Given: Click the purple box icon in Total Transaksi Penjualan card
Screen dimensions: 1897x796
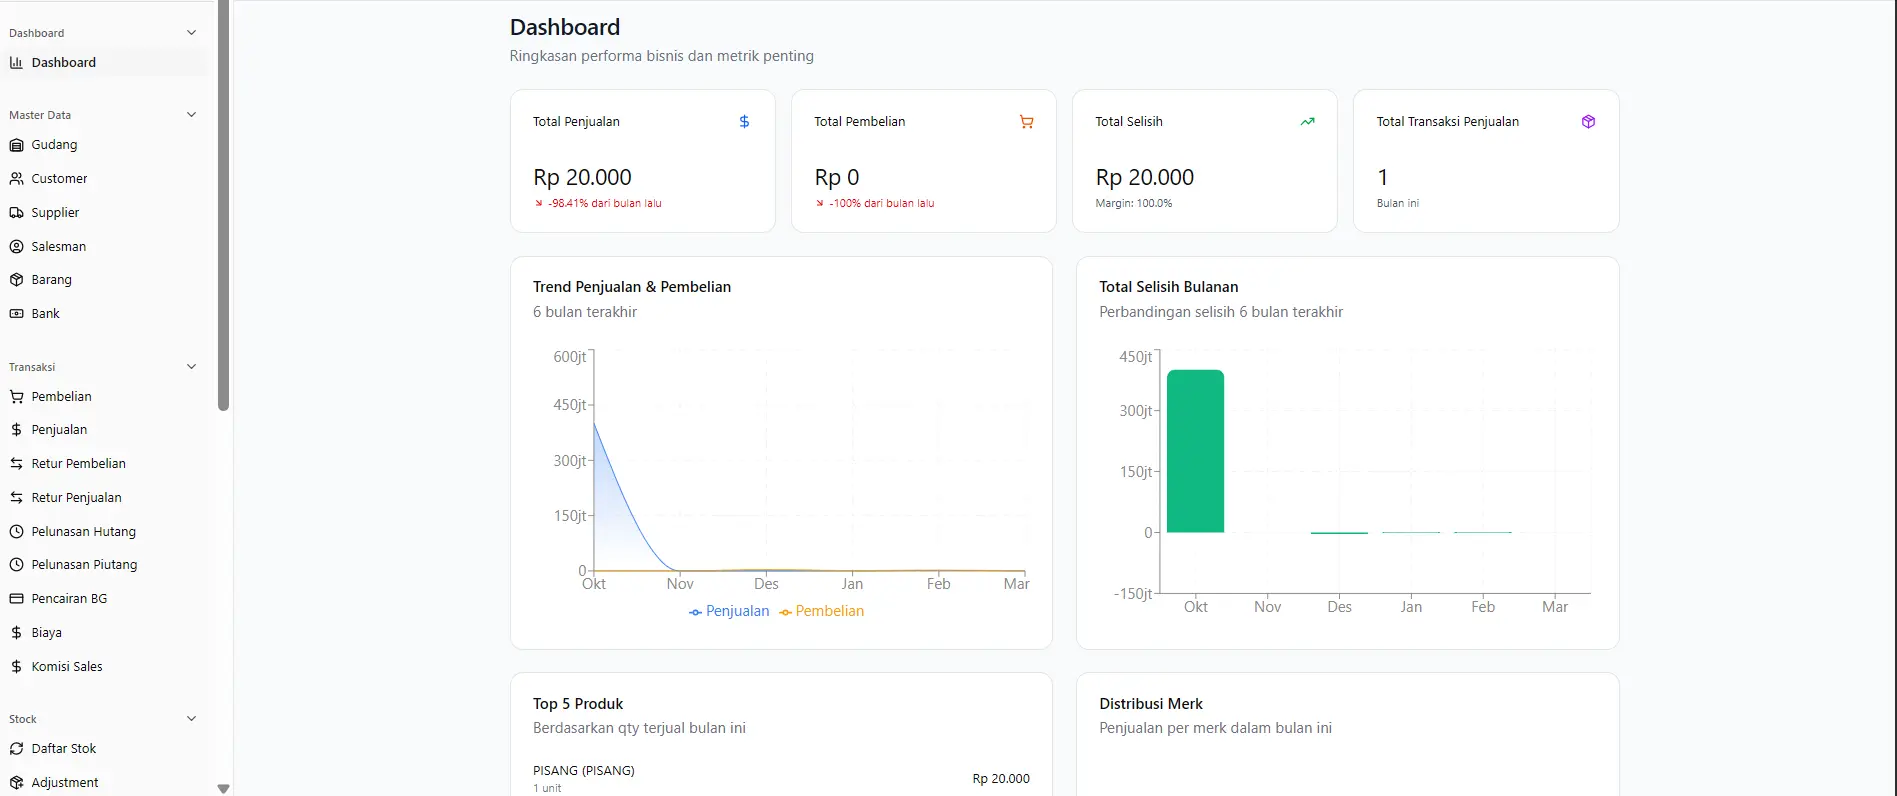Looking at the screenshot, I should tap(1588, 122).
